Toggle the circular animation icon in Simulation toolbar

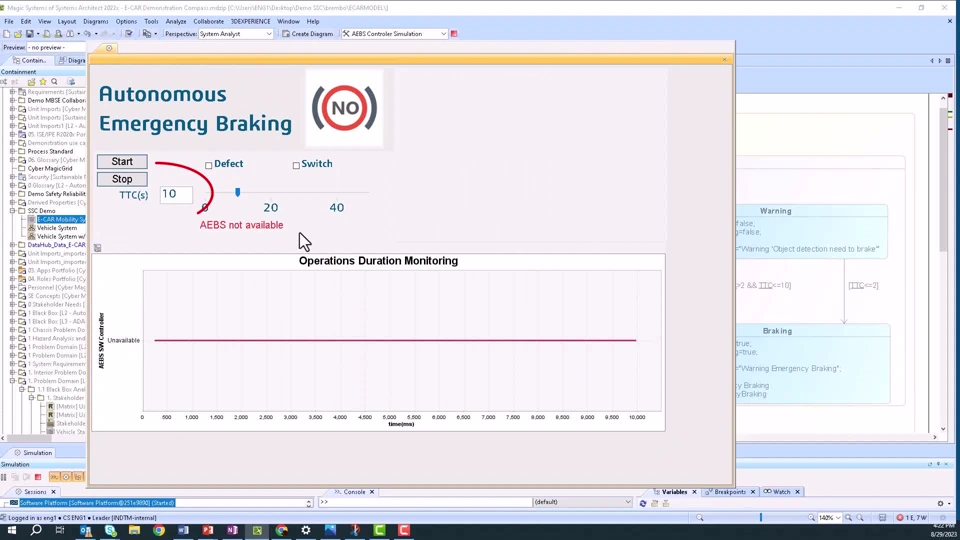pos(66,477)
